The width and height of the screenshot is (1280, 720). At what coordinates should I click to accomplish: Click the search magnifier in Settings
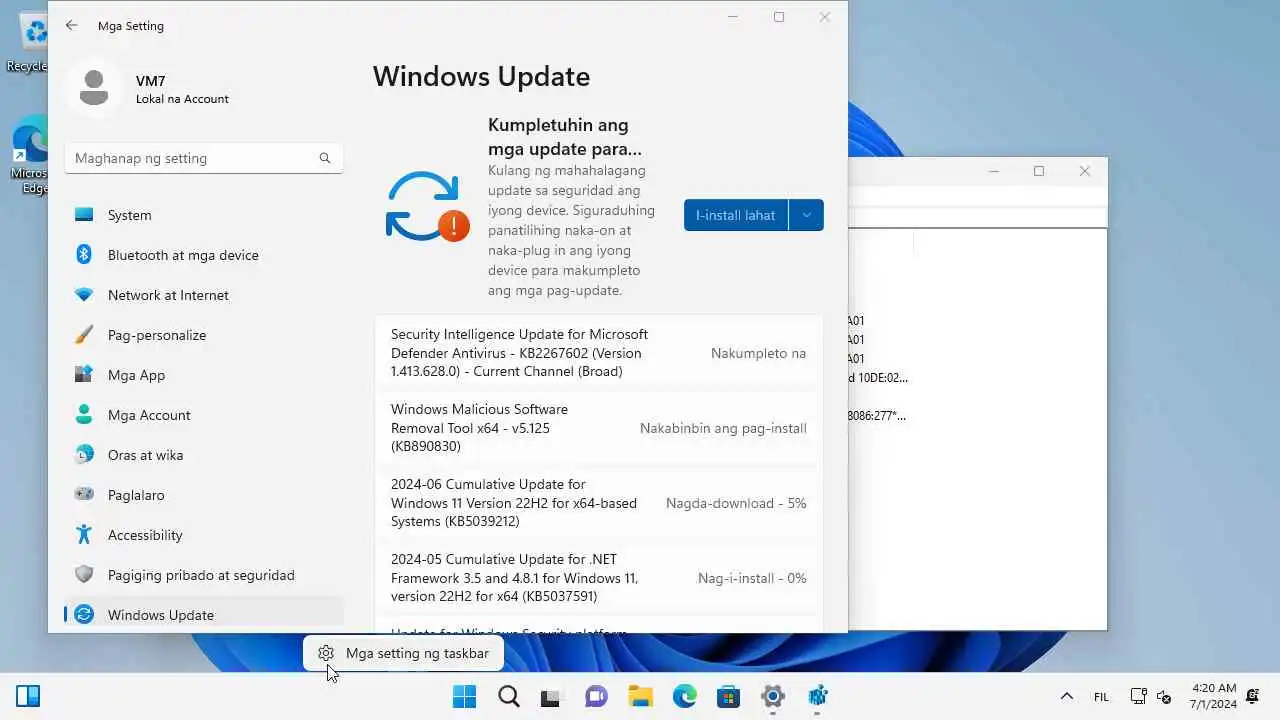coord(325,158)
